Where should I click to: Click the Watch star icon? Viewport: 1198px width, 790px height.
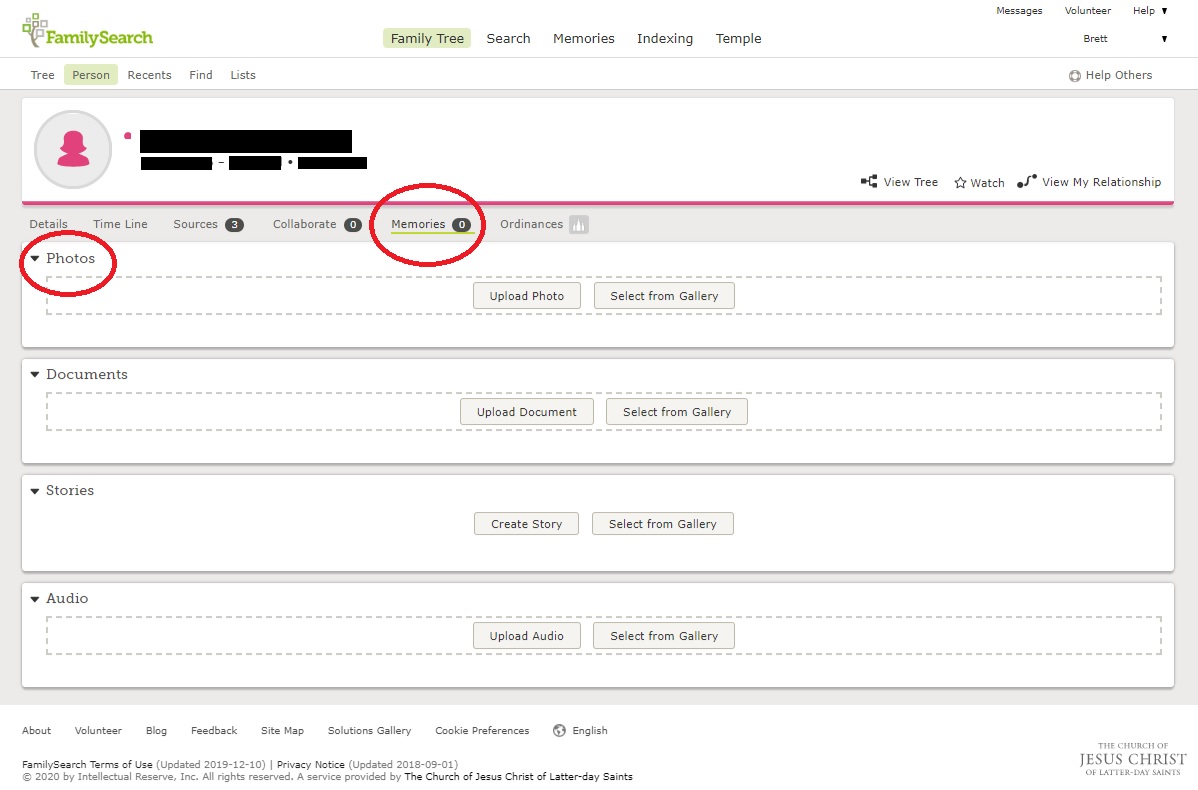[960, 183]
